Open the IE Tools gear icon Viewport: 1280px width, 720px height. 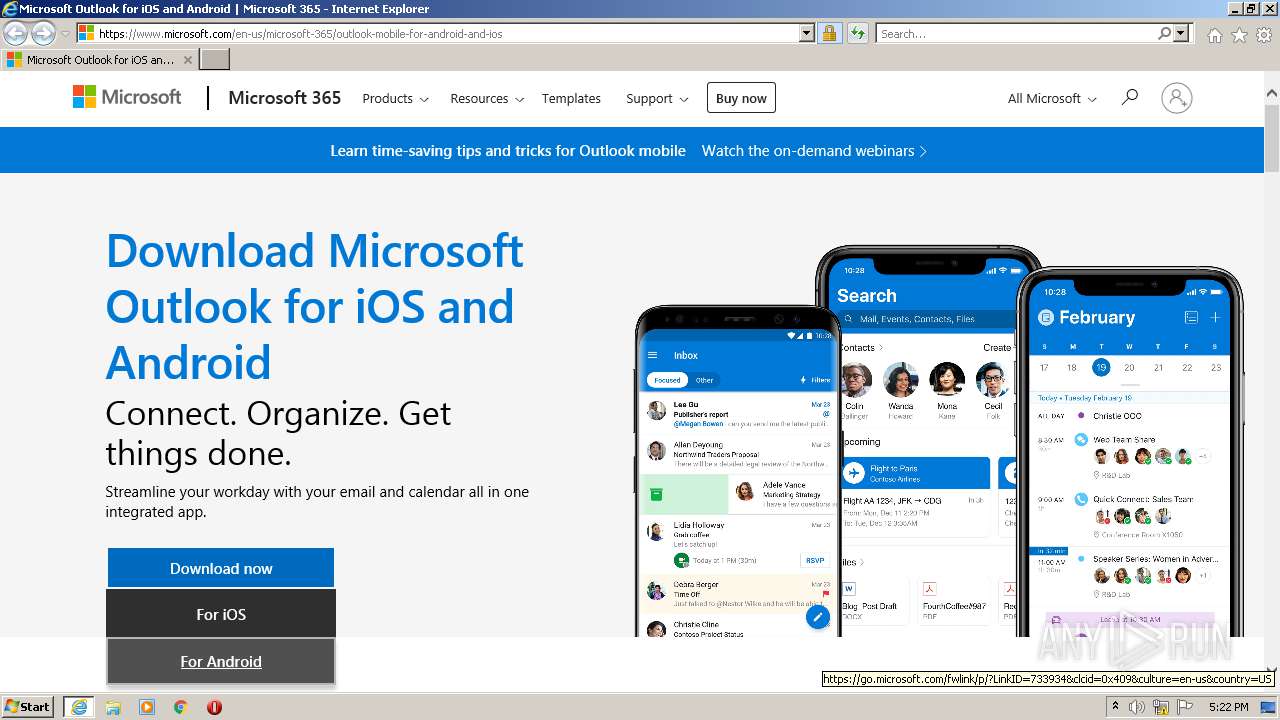pyautogui.click(x=1264, y=35)
